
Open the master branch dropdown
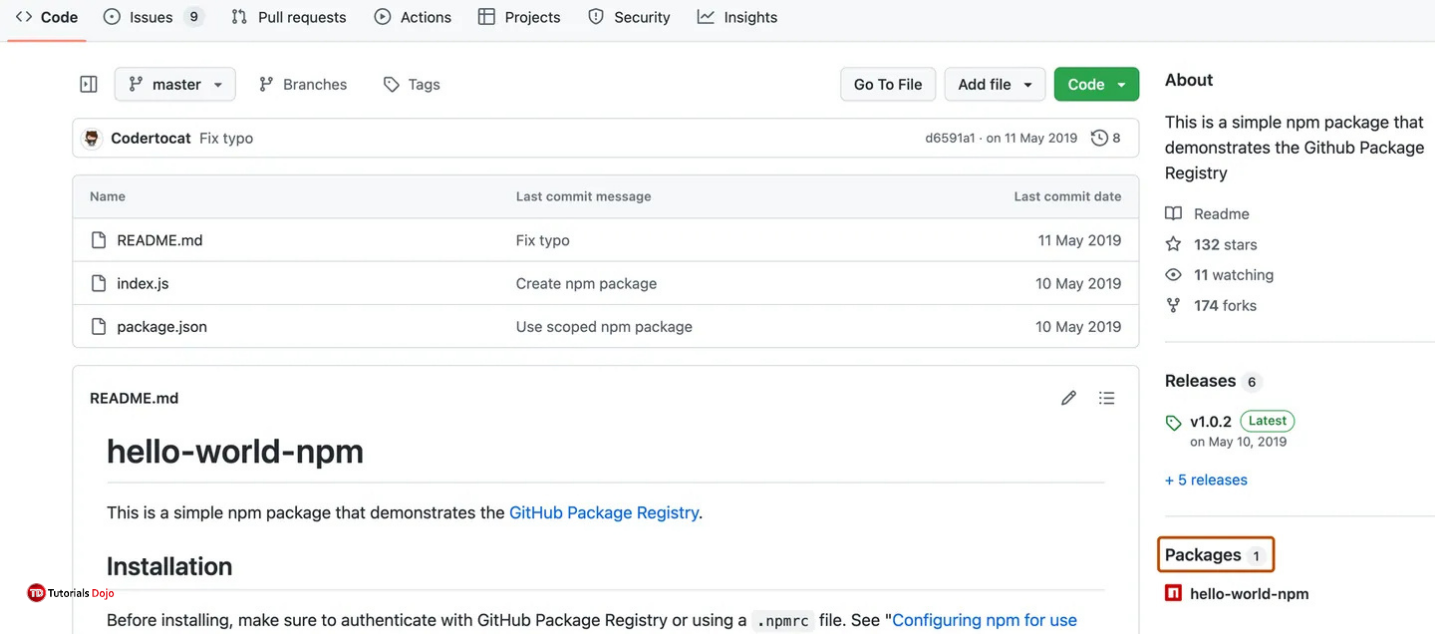coord(174,84)
